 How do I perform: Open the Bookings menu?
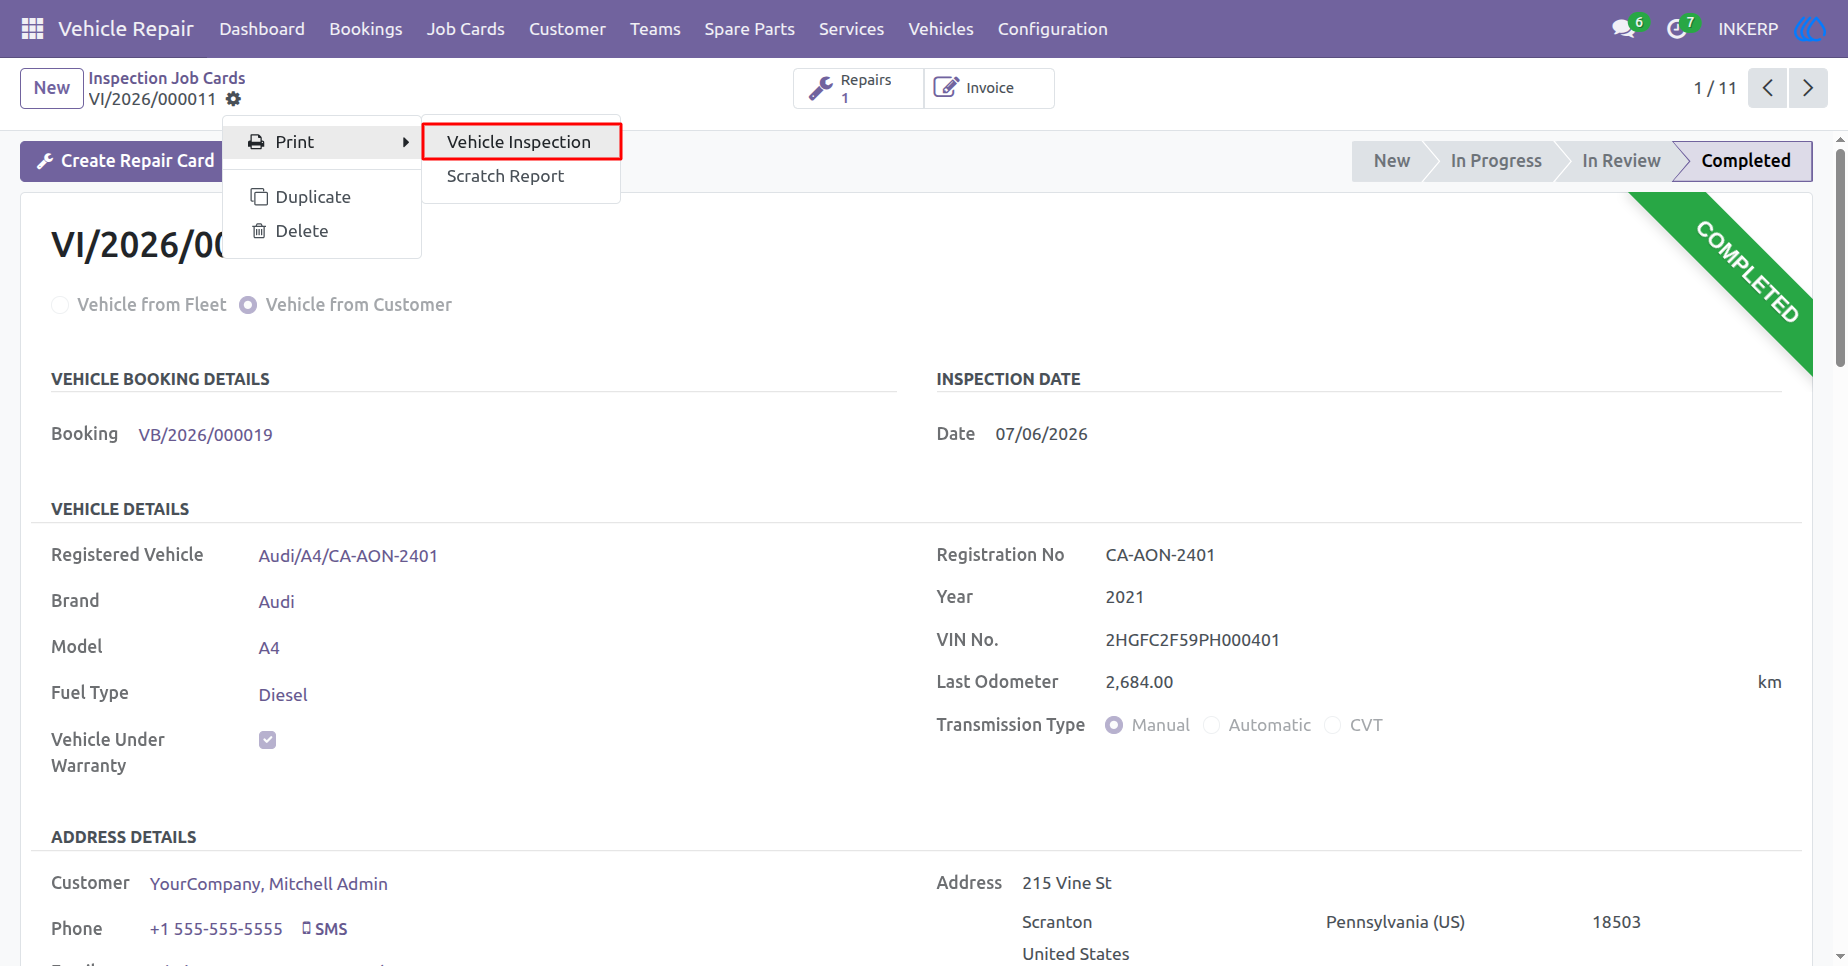click(366, 29)
